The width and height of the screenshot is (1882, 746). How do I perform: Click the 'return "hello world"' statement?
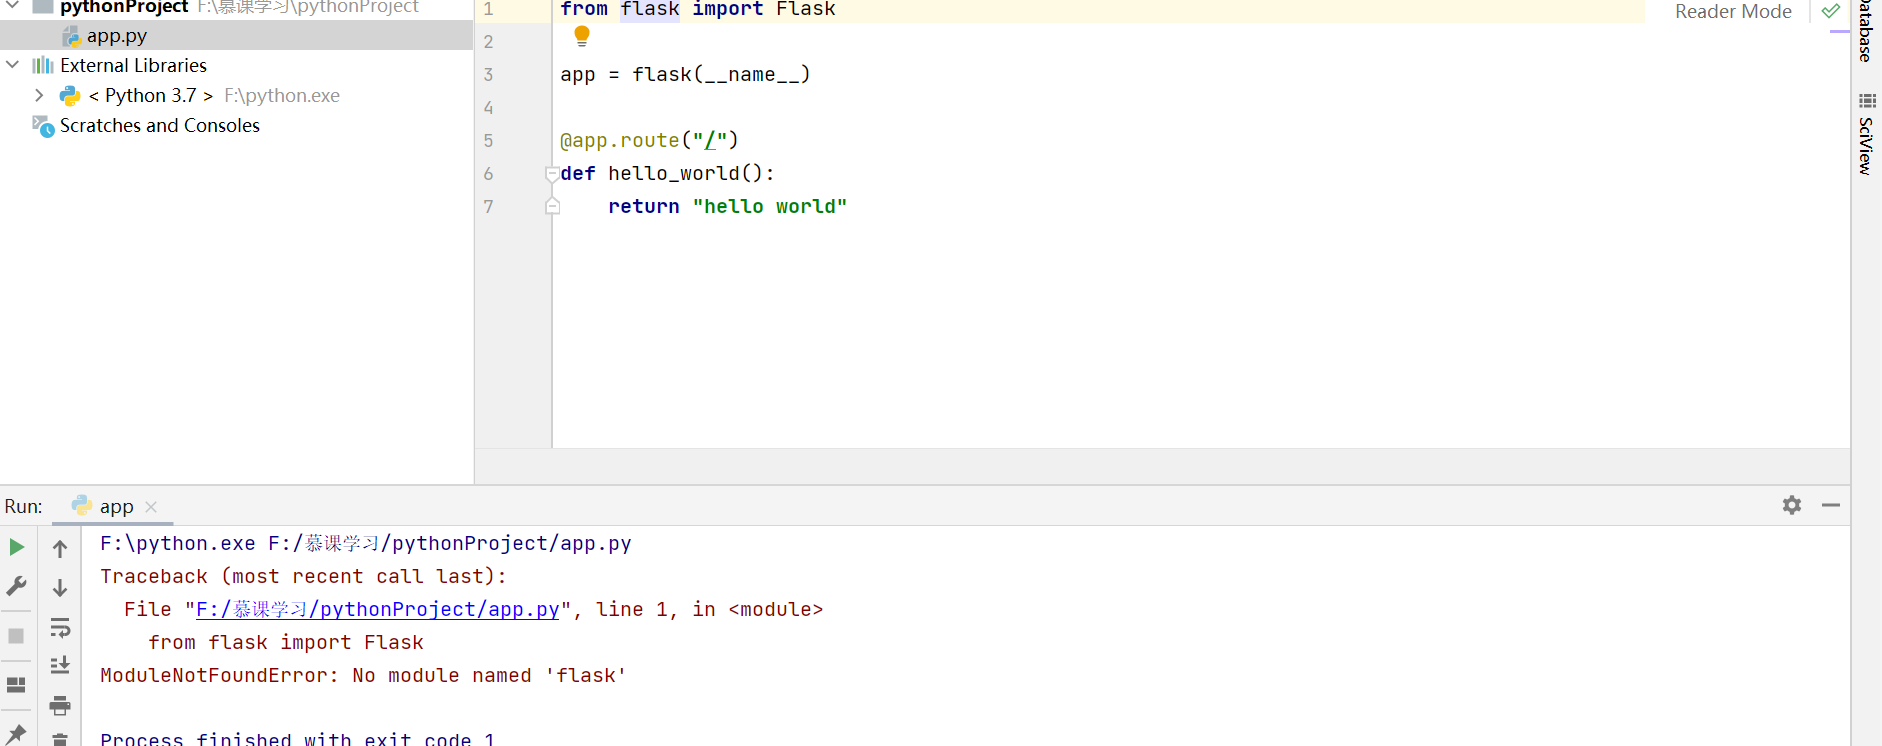coord(727,206)
